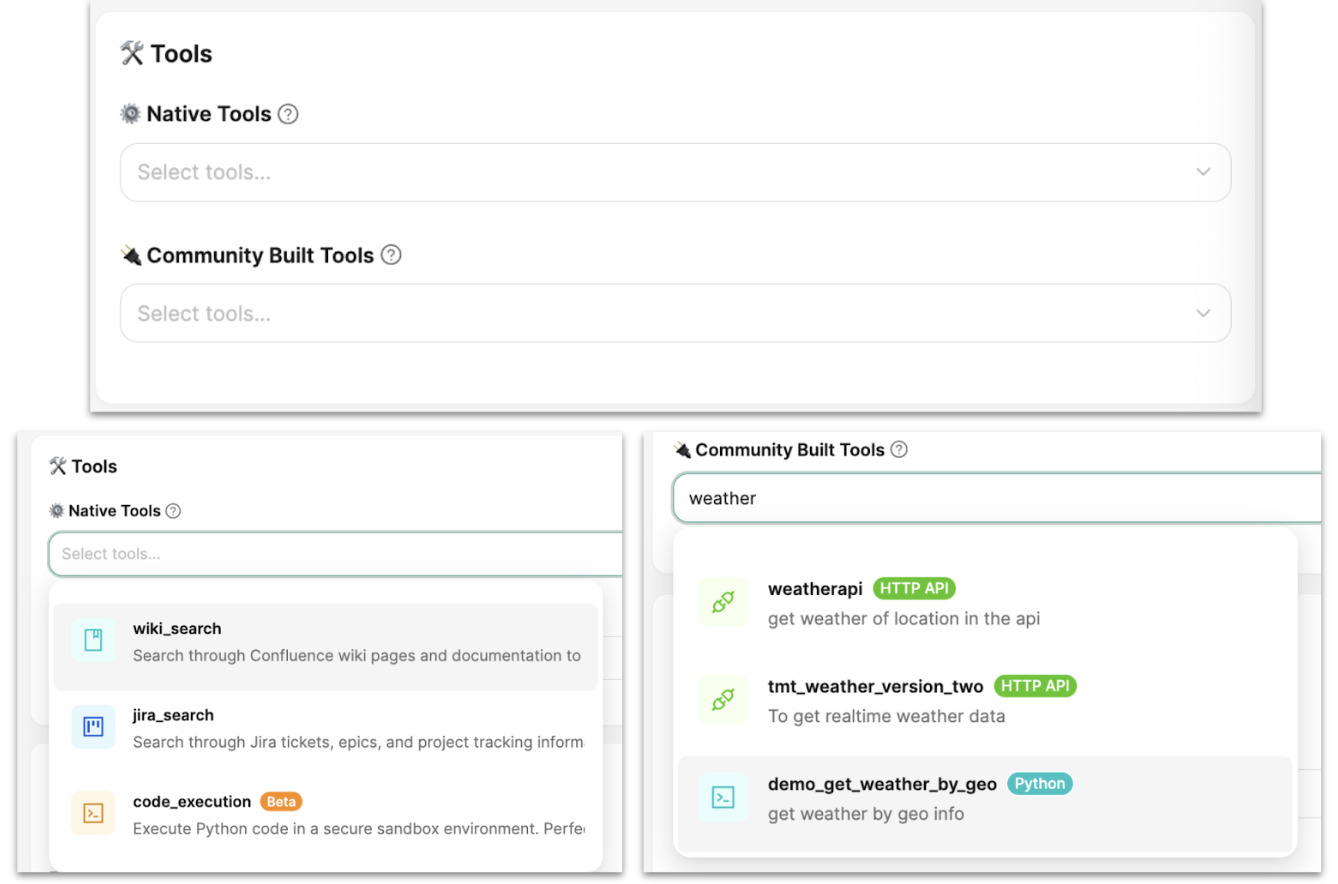Image resolution: width=1338 pixels, height=884 pixels.
Task: Click the wiki_search document icon
Action: tap(93, 641)
